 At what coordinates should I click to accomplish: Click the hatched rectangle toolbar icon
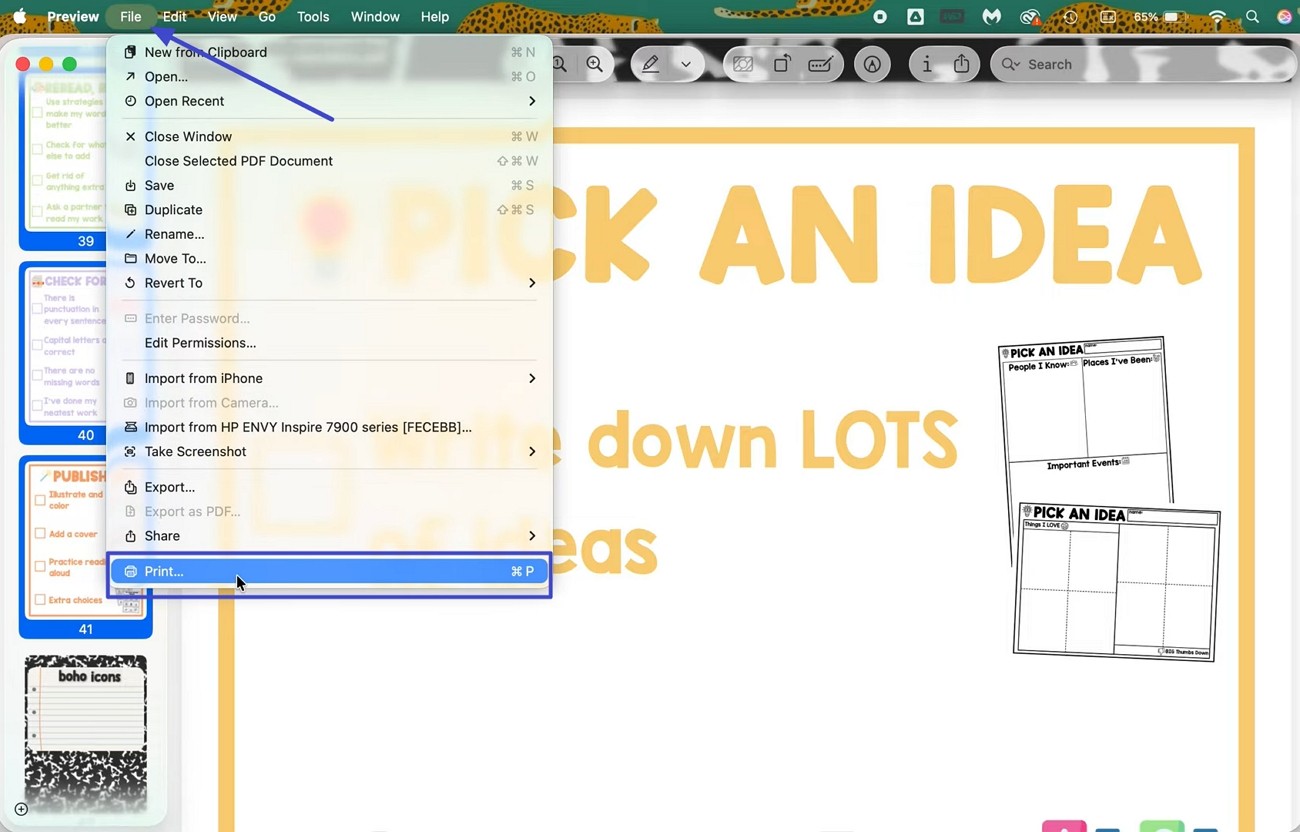[x=743, y=64]
